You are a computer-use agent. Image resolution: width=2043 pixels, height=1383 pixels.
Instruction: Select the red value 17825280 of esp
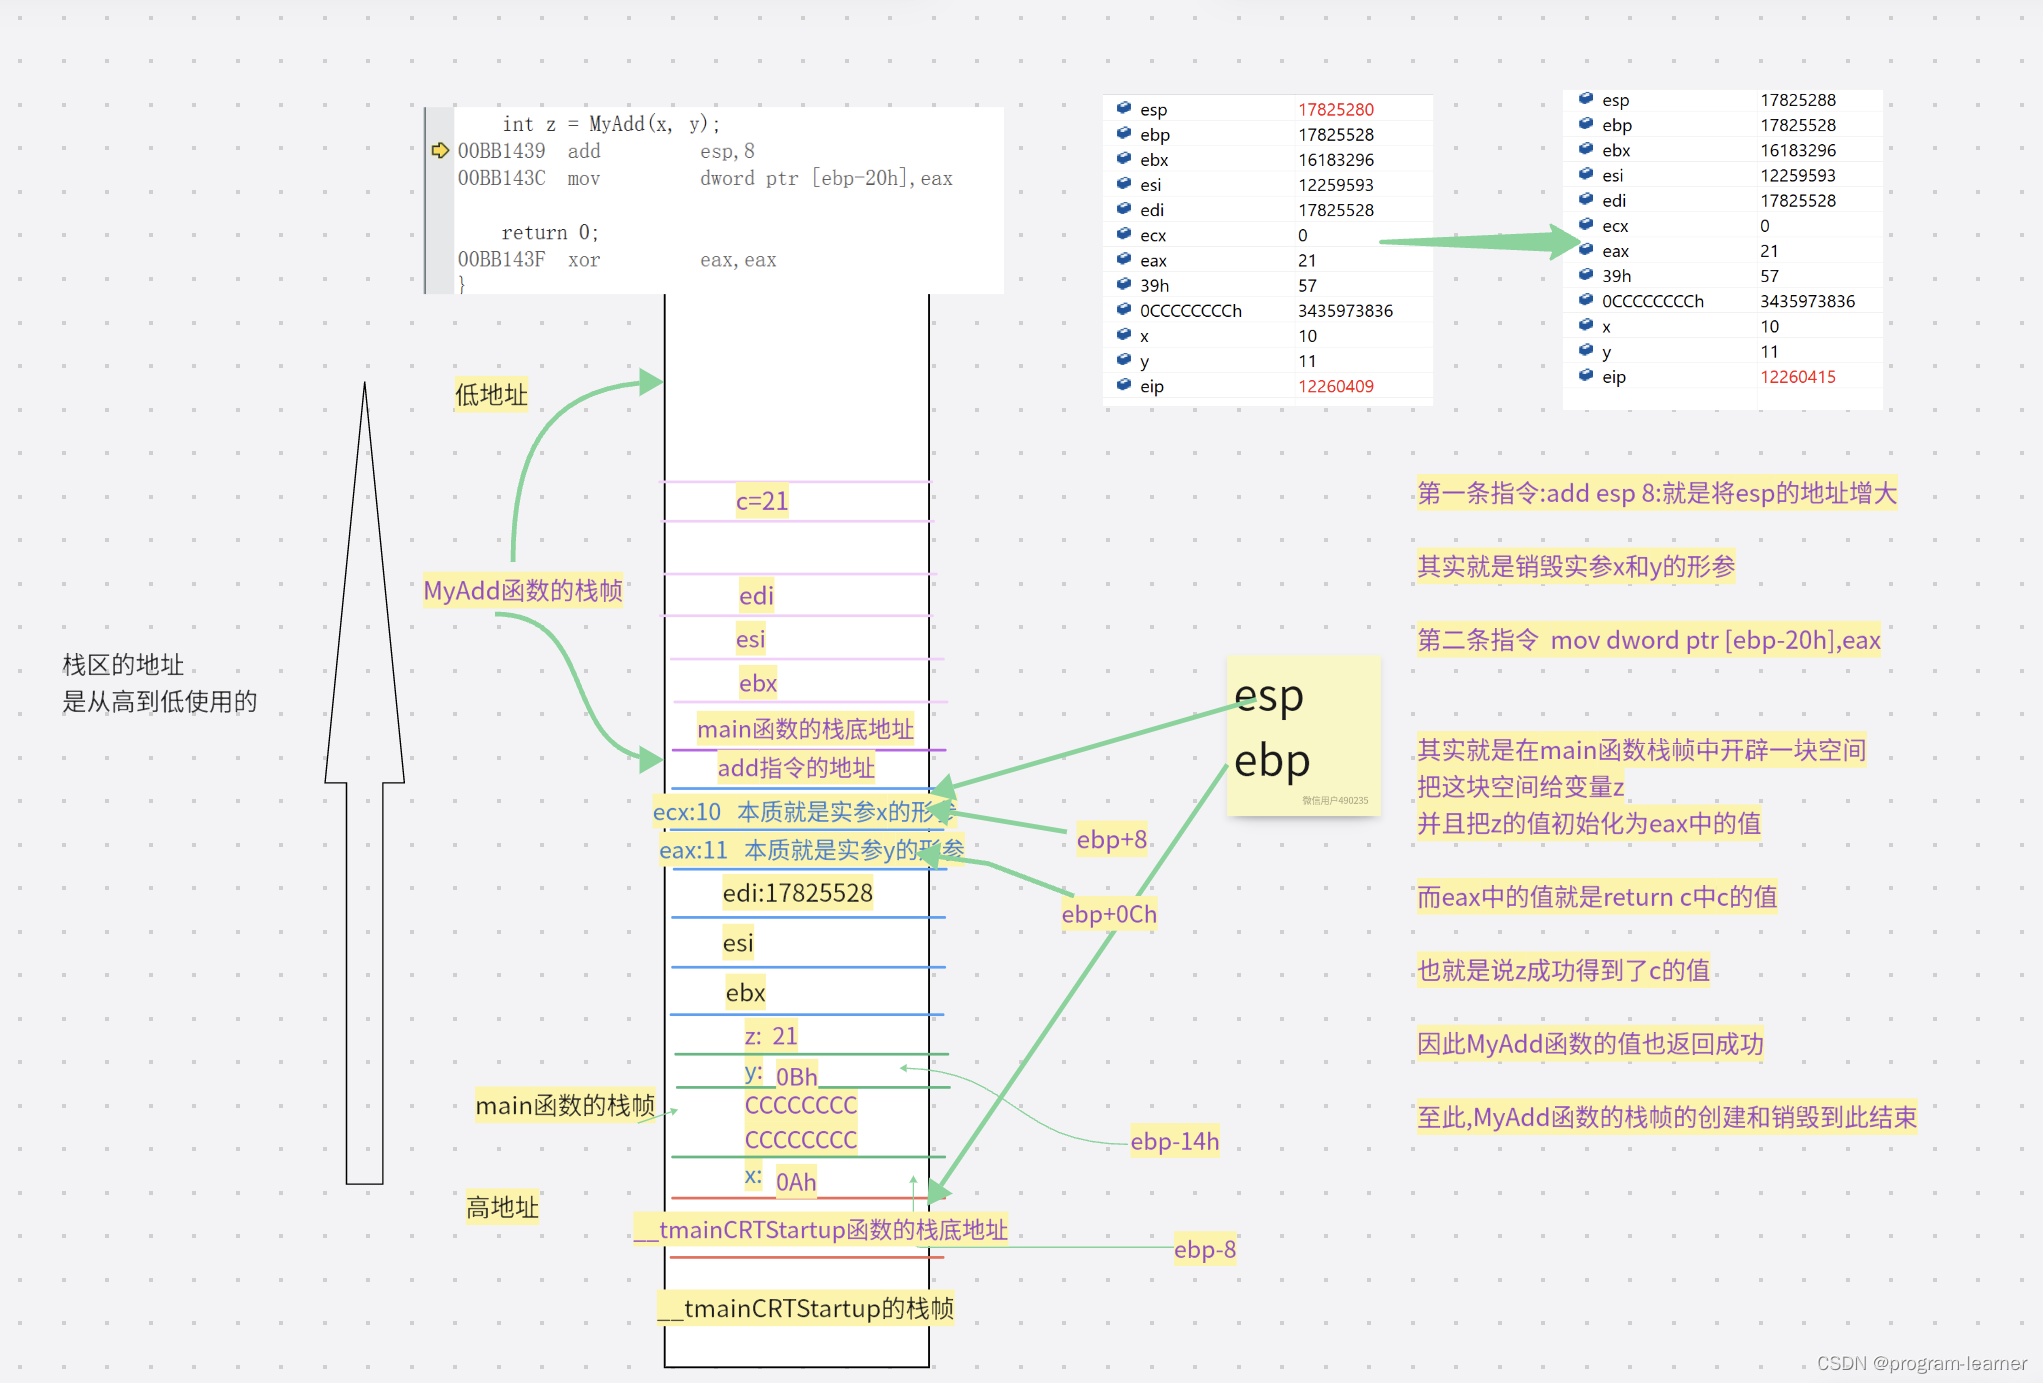click(1336, 109)
